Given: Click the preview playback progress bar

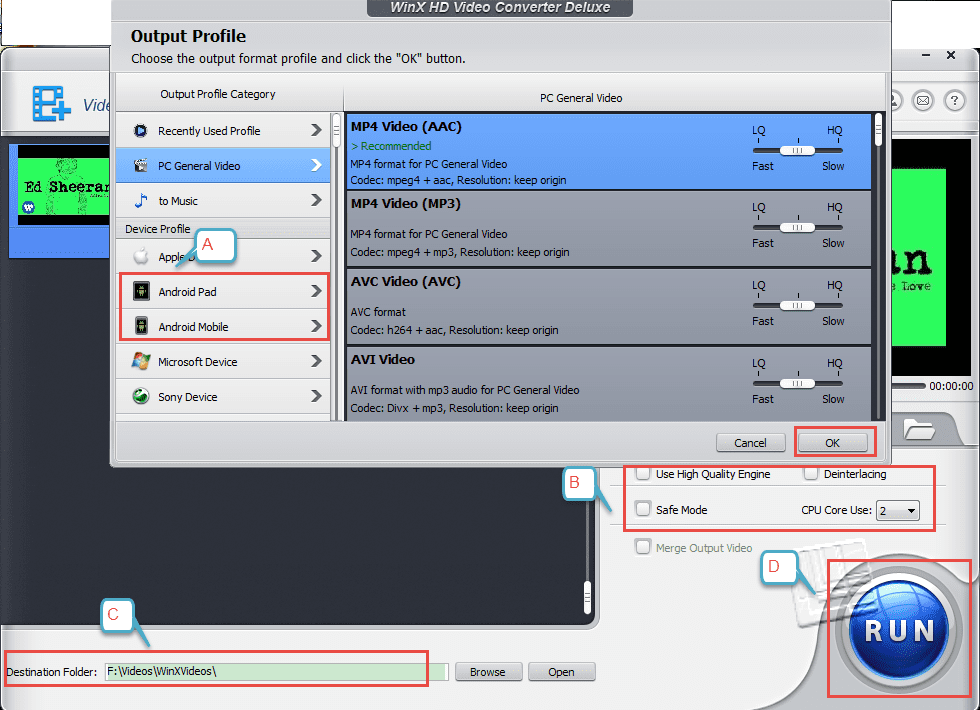Looking at the screenshot, I should [909, 386].
